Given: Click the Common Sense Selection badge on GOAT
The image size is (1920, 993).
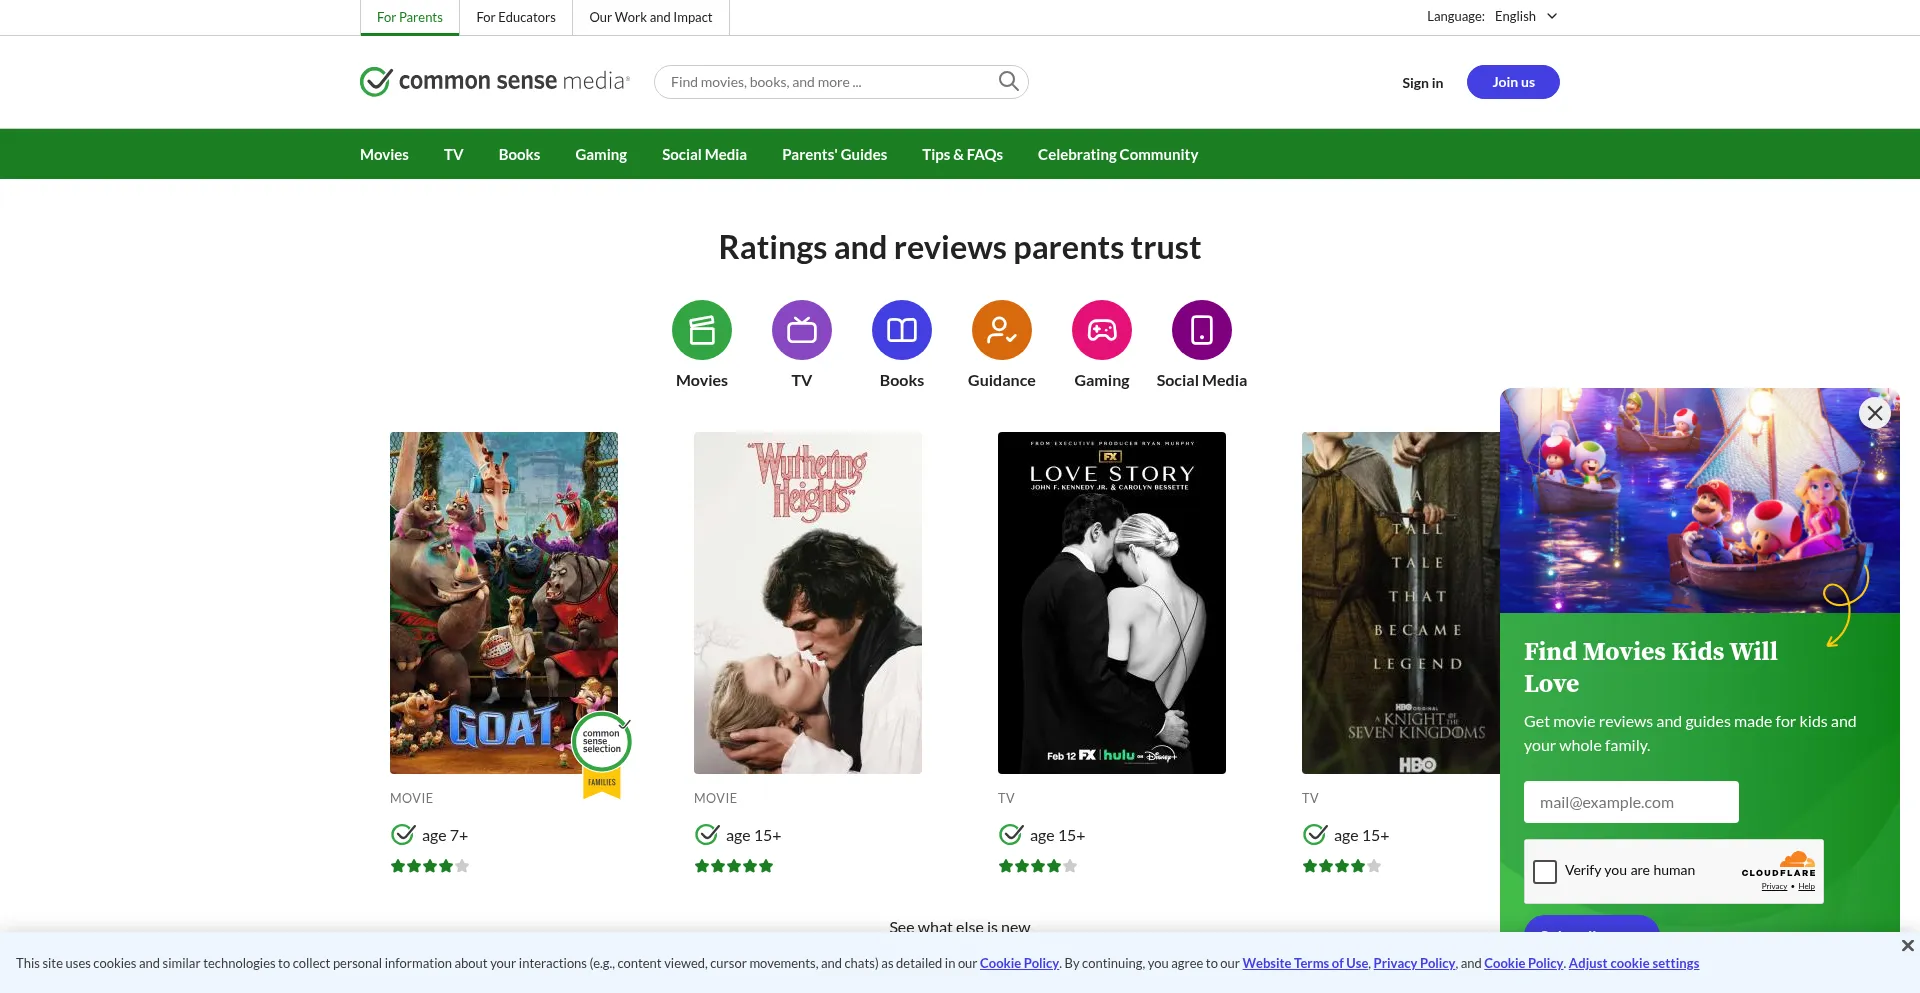Looking at the screenshot, I should (x=602, y=755).
